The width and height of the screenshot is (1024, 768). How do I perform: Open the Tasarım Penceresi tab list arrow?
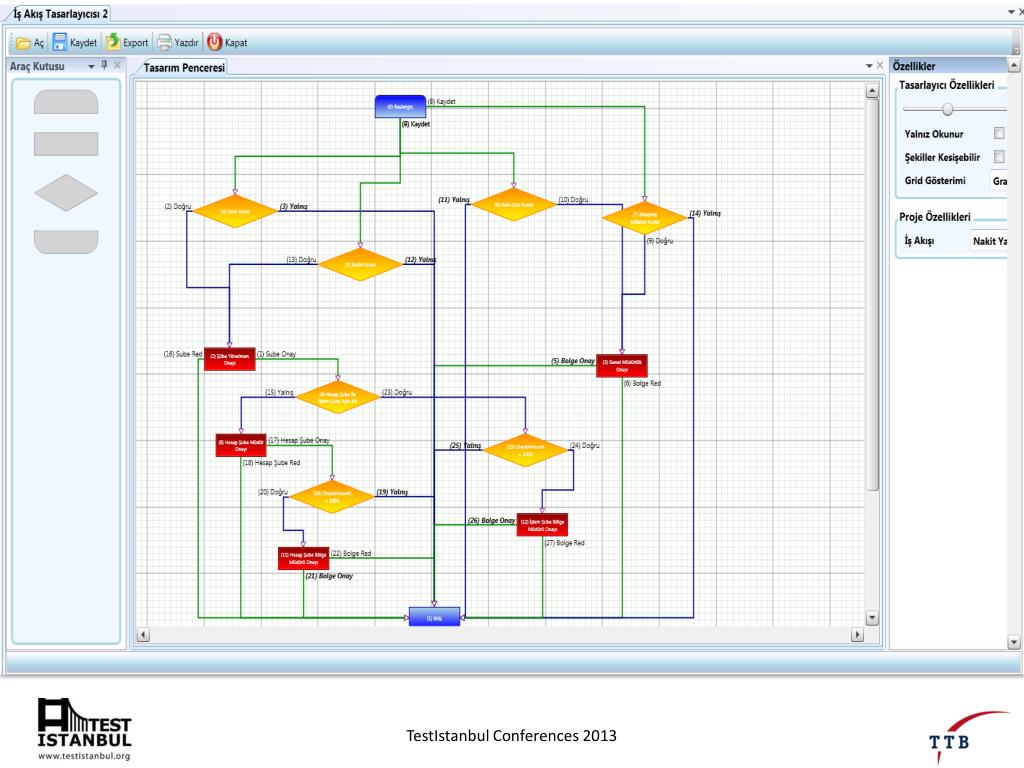tap(869, 66)
